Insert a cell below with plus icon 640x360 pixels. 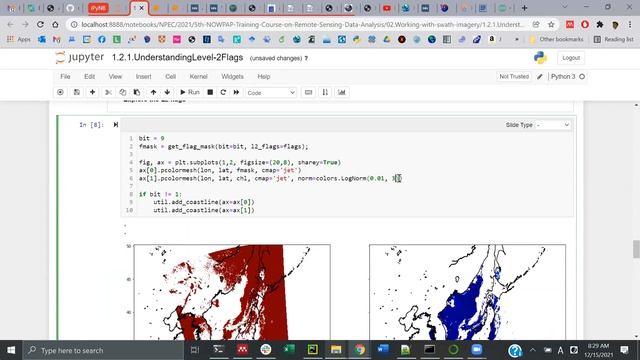tap(92, 92)
